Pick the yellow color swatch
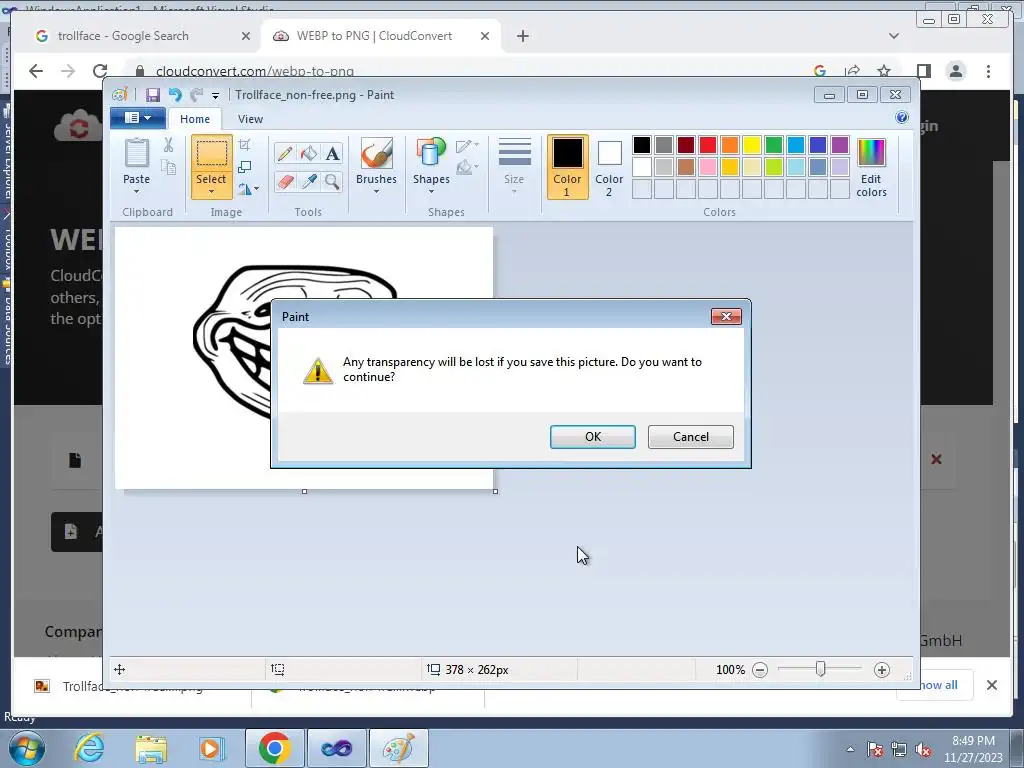This screenshot has width=1024, height=768. coord(752,145)
